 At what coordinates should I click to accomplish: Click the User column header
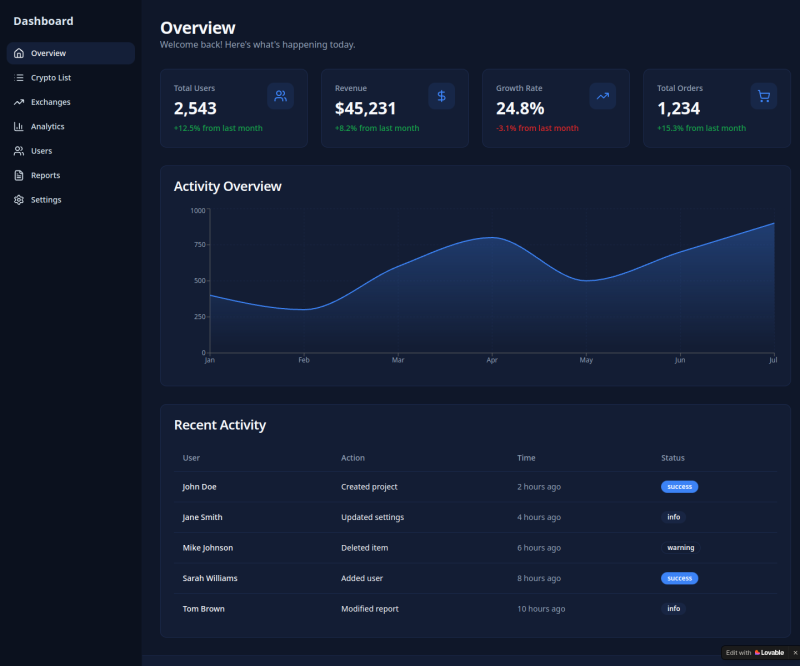pyautogui.click(x=191, y=458)
